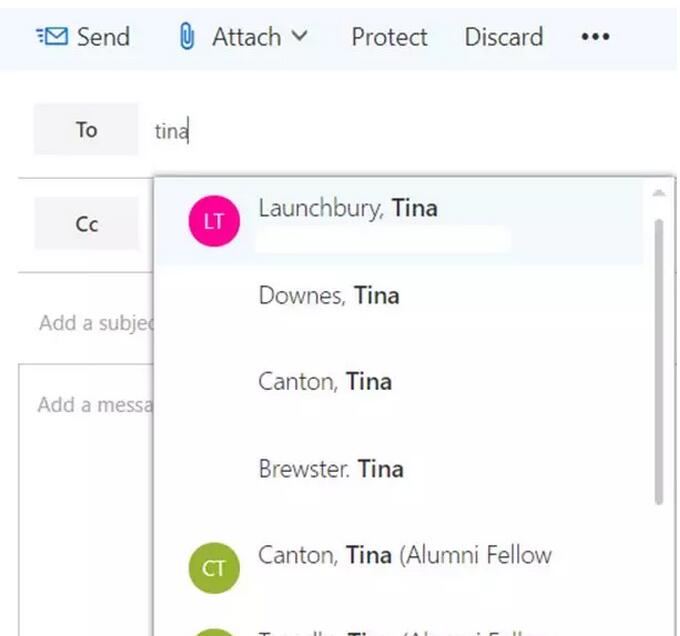Click the To field containing "tina"
Viewport: 680px width, 636px height.
(400, 130)
